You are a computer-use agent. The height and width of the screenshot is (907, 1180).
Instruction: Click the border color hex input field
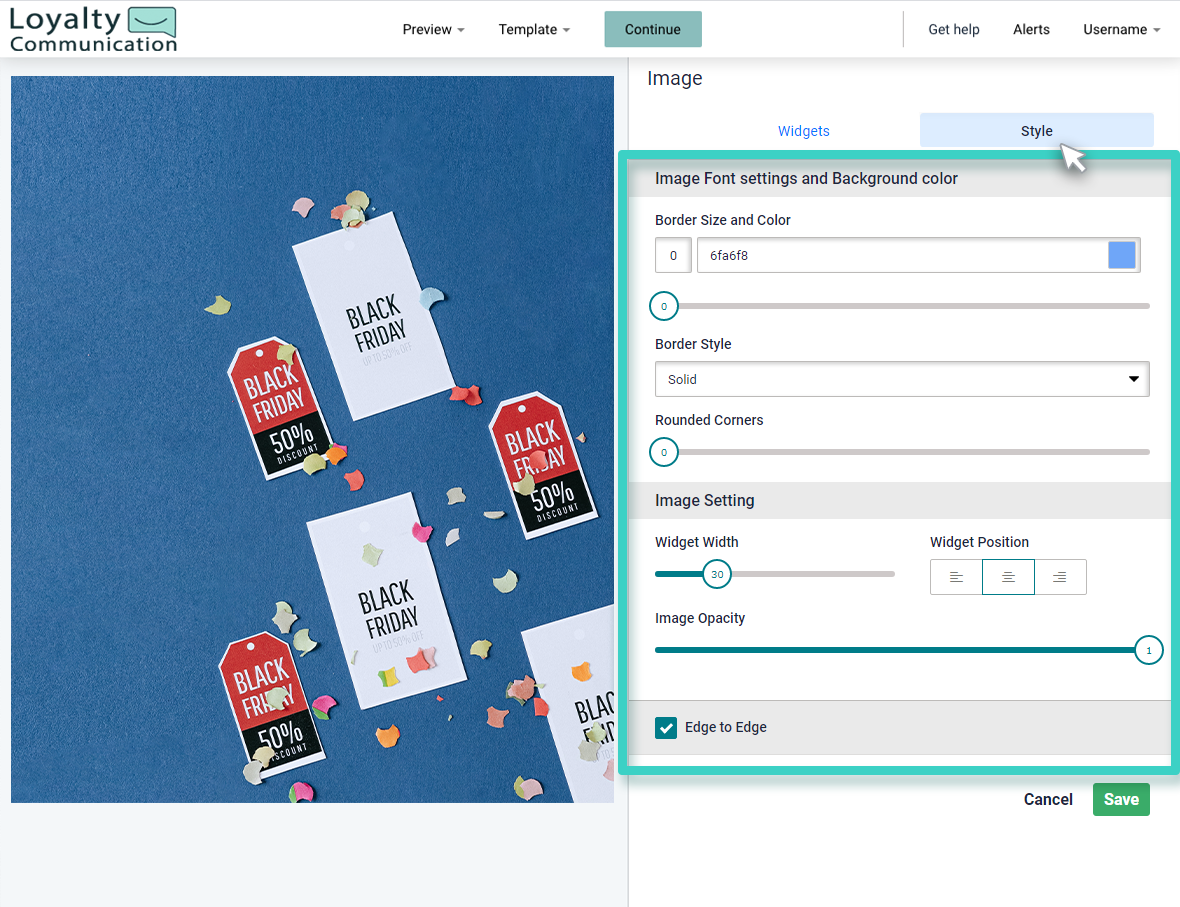tap(900, 255)
